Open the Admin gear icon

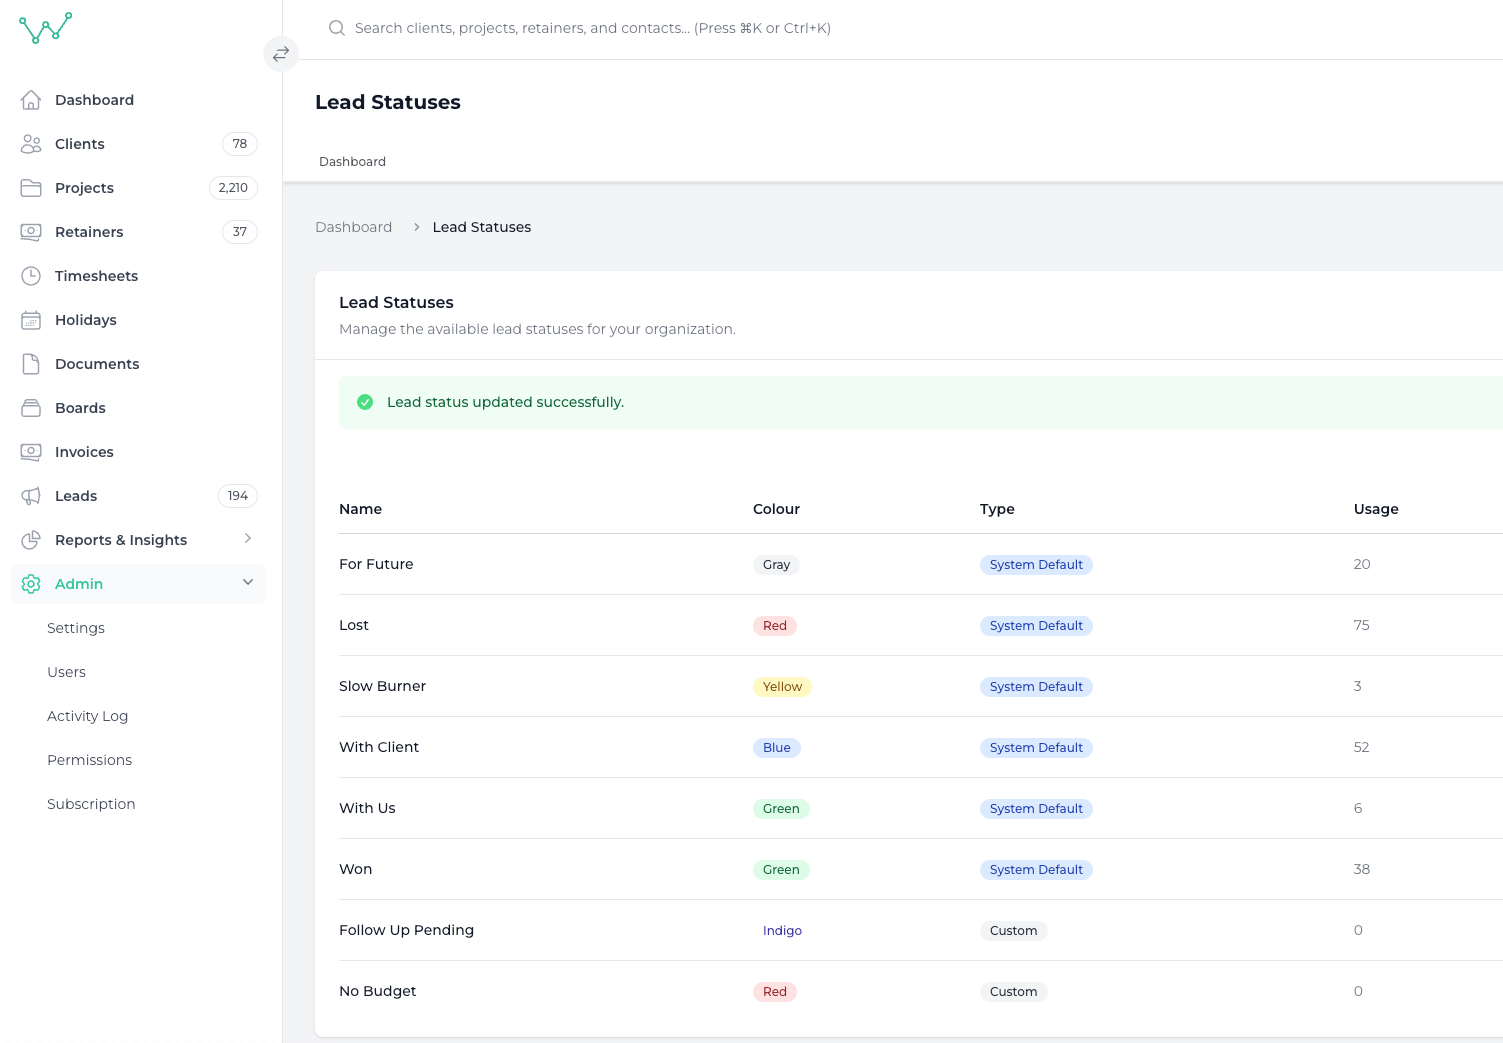30,583
